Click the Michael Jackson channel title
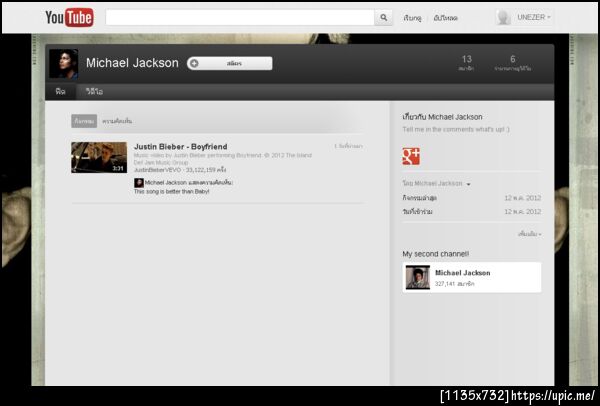Viewport: 600px width, 406px height. [x=132, y=63]
